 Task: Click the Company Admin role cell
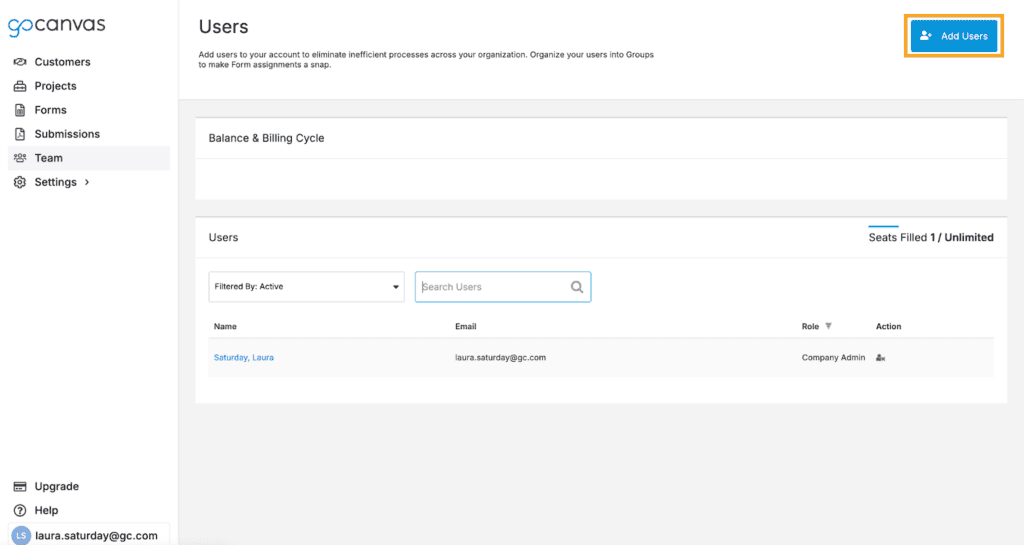(x=833, y=358)
